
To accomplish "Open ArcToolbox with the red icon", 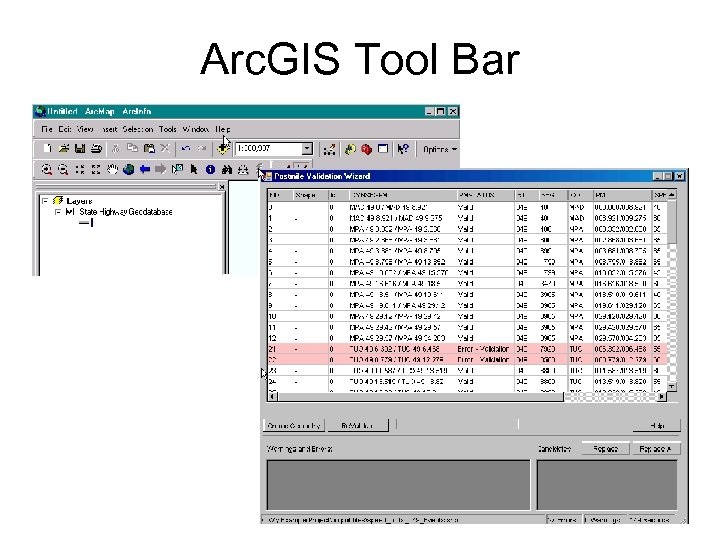I will point(366,149).
